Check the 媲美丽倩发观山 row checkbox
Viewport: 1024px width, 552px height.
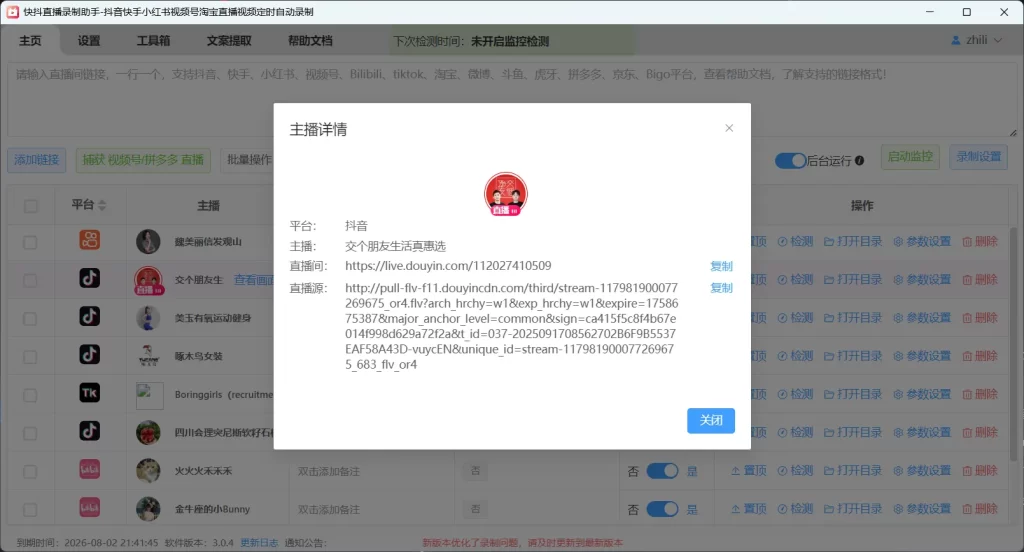pyautogui.click(x=30, y=242)
